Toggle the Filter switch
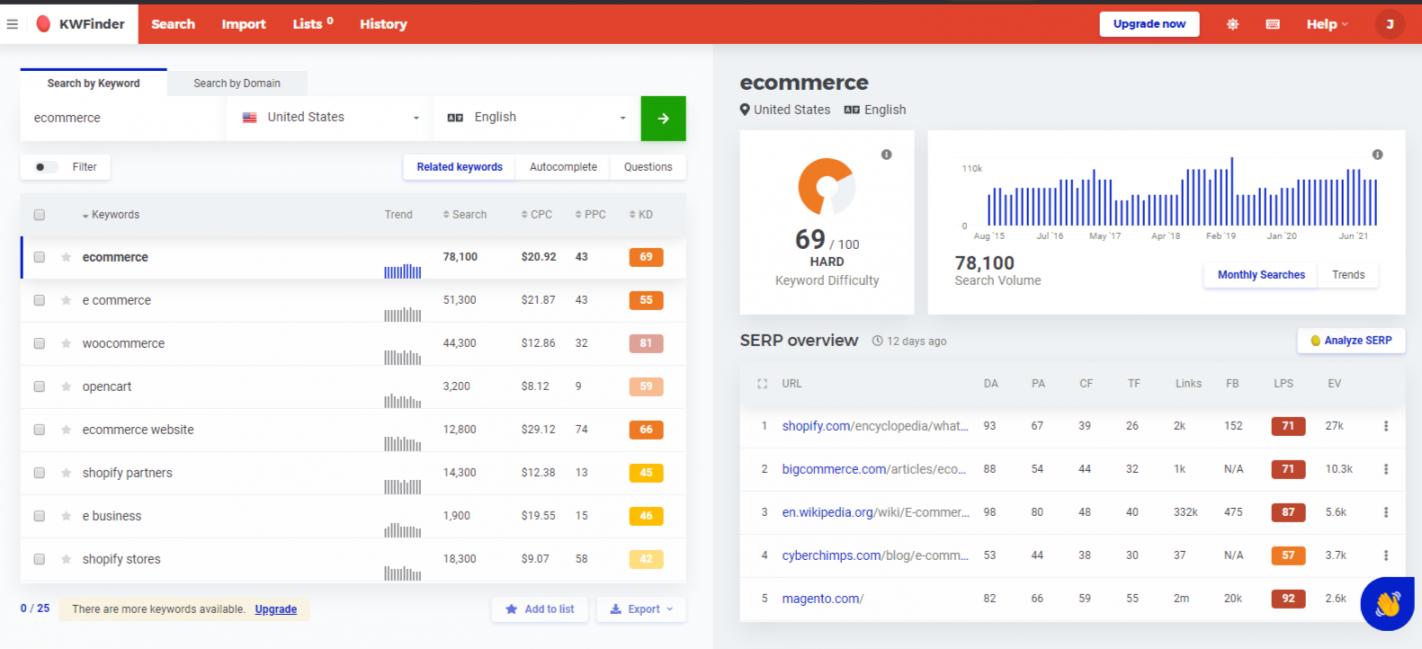 46,167
